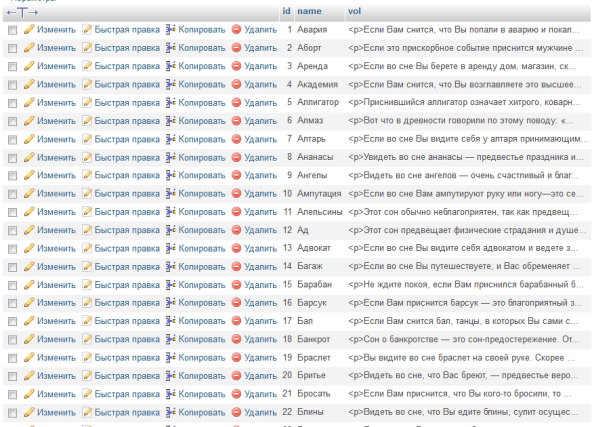The image size is (592, 427).
Task: Click the red delete icon for row Ананасы
Action: [x=236, y=157]
